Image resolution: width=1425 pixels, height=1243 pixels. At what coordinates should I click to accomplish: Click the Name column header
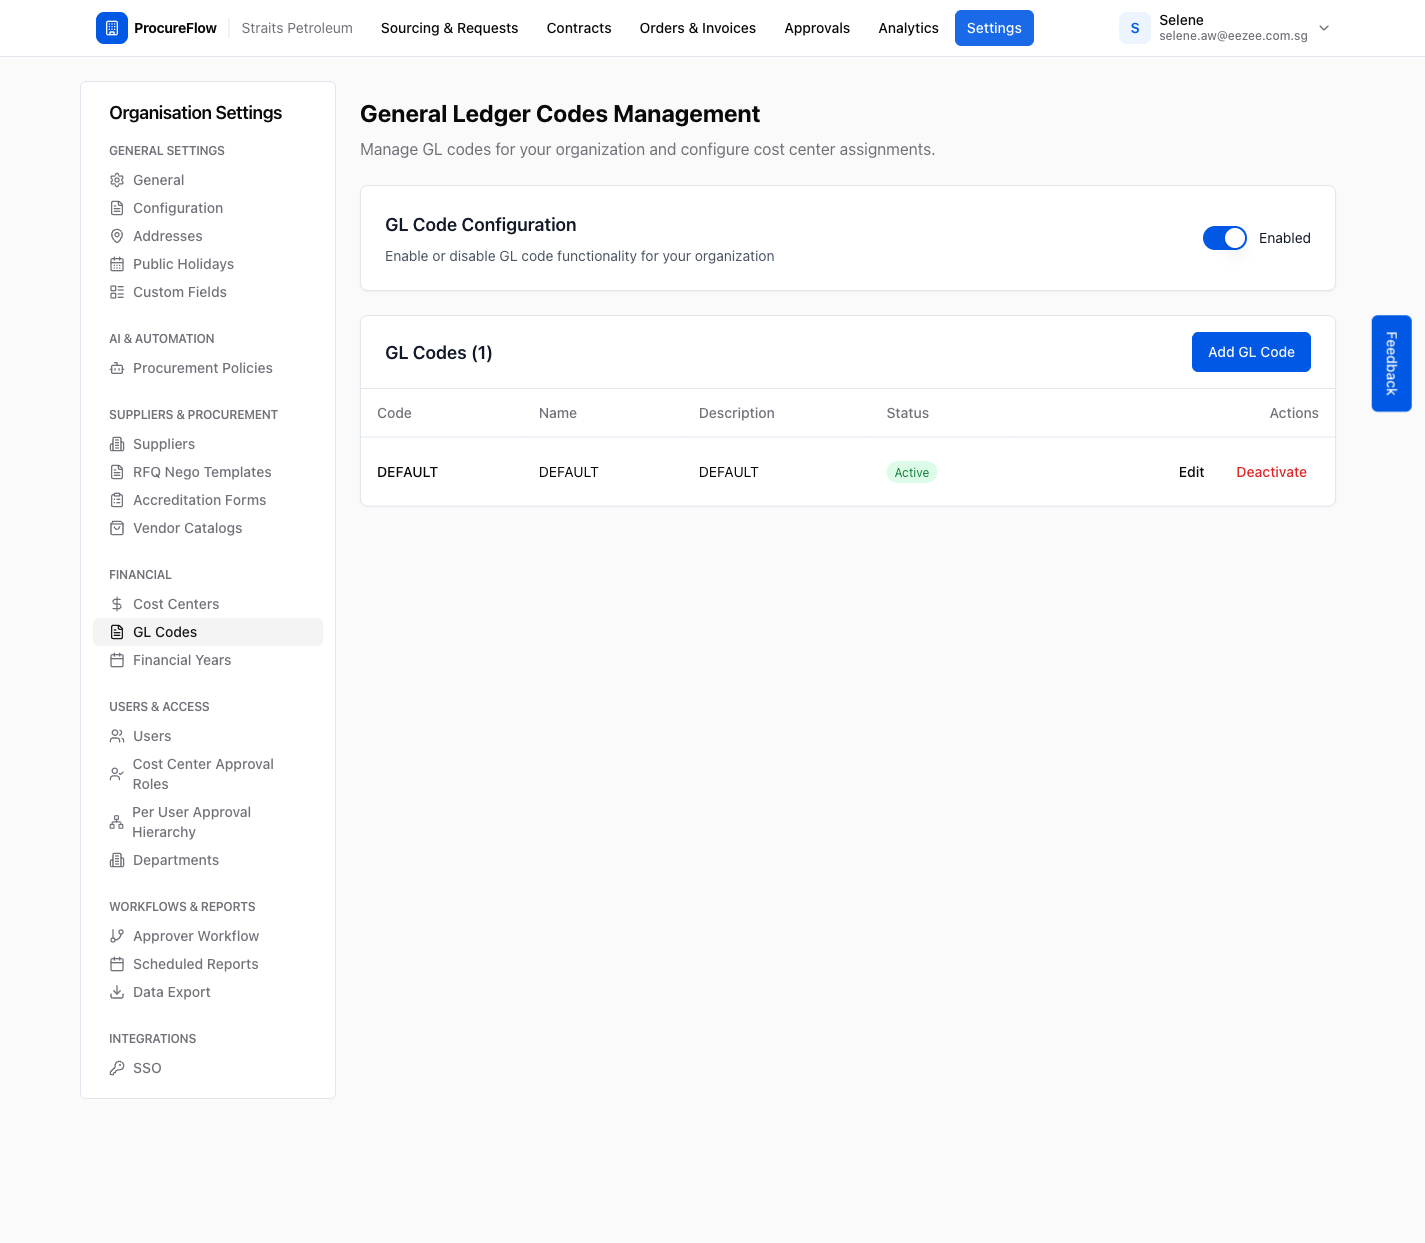[557, 413]
